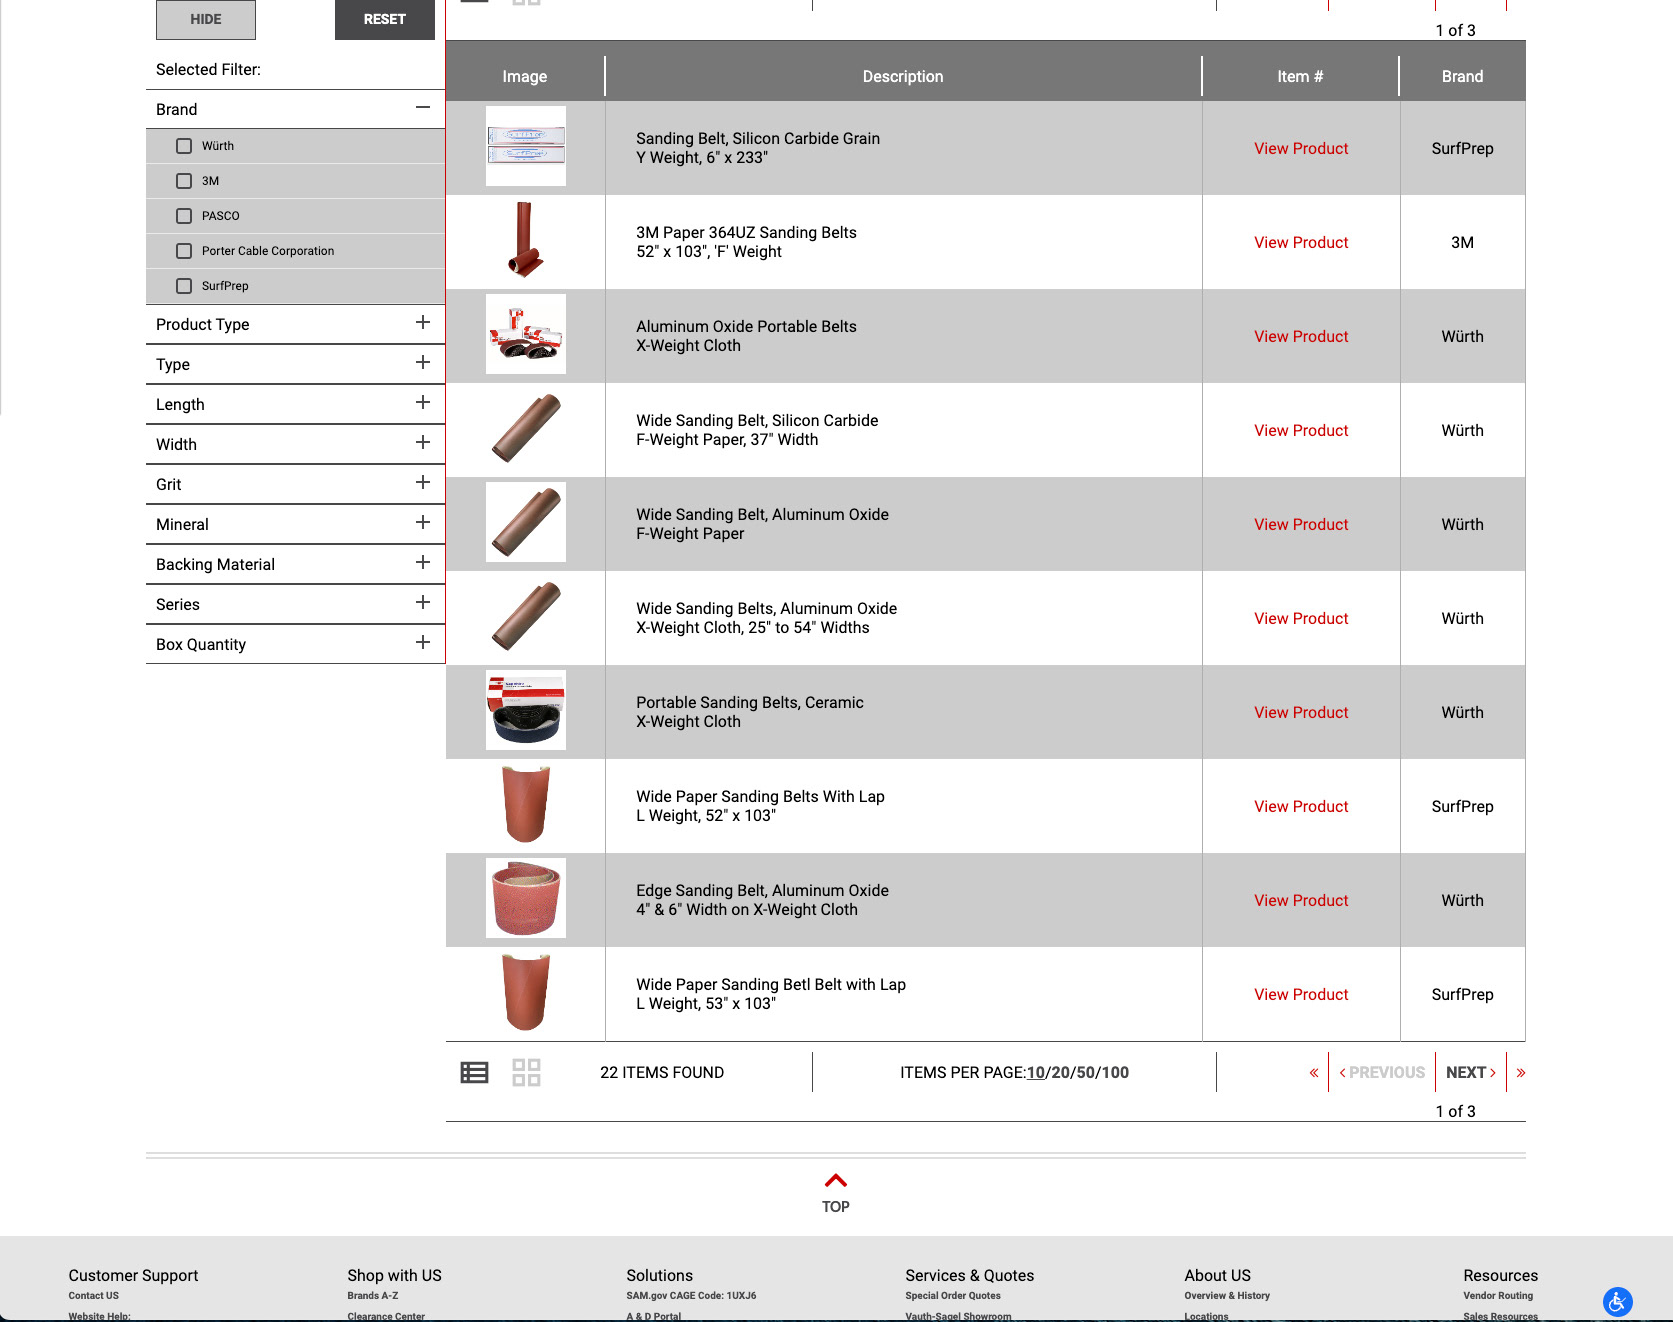Open Special Order Quotes footer link

pos(953,1295)
